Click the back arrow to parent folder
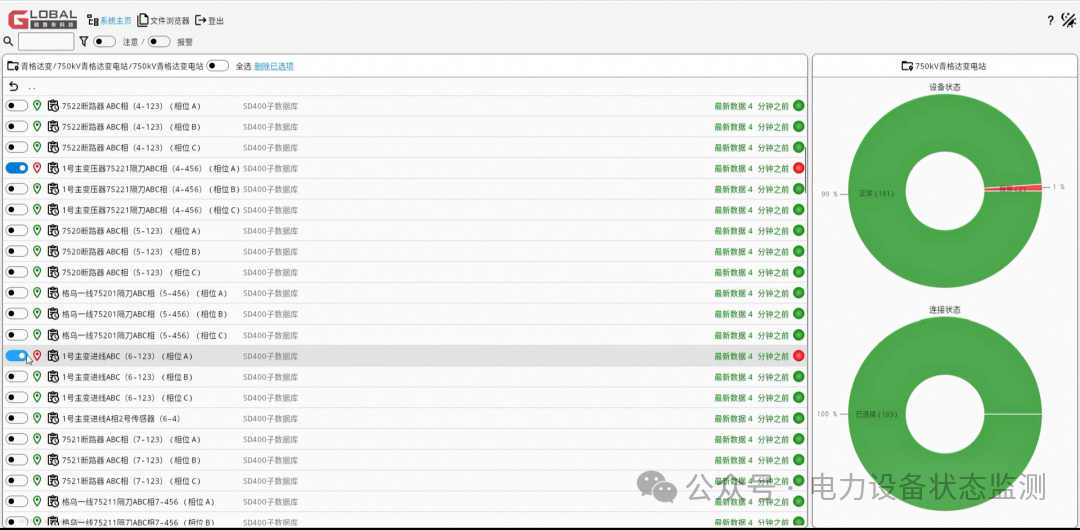Screen dimensions: 1080x530 pyautogui.click(x=14, y=87)
